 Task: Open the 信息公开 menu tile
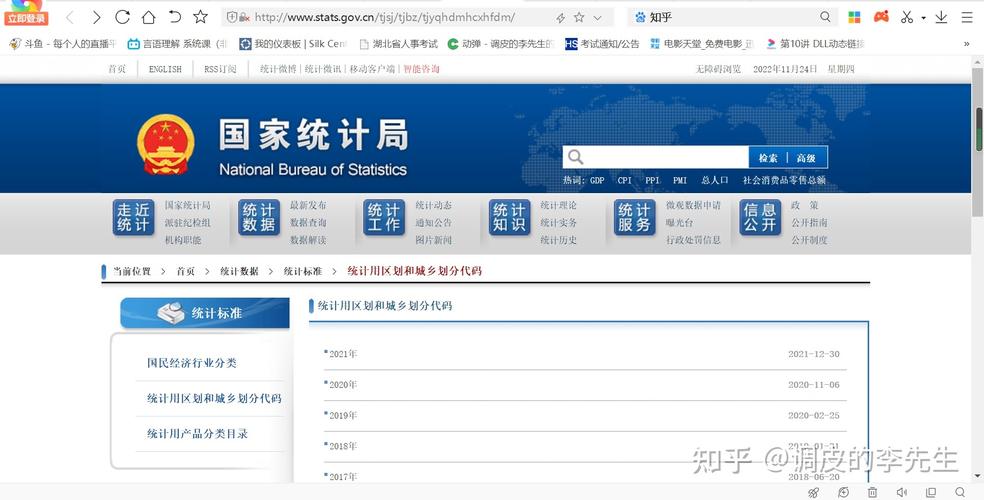pos(760,217)
